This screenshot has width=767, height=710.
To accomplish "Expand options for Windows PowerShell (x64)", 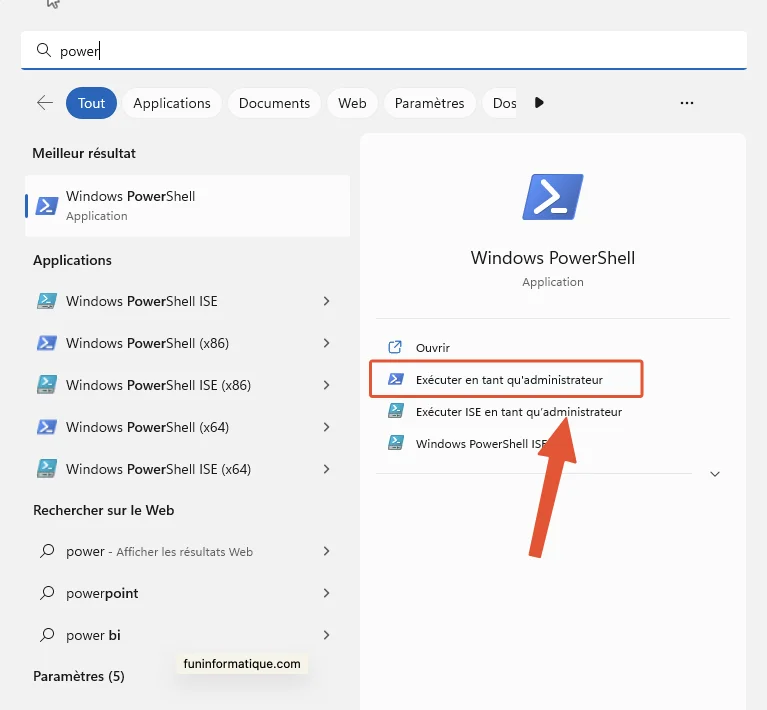I will tap(326, 427).
